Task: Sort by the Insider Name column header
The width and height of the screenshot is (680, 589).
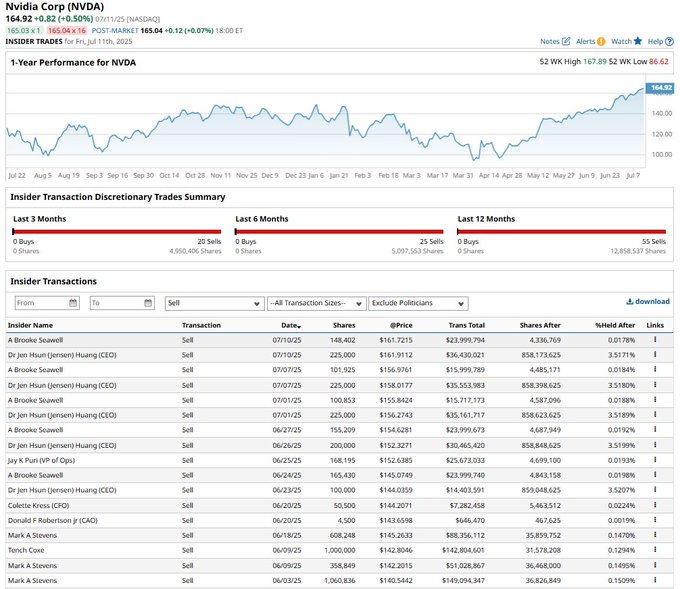Action: coord(31,326)
